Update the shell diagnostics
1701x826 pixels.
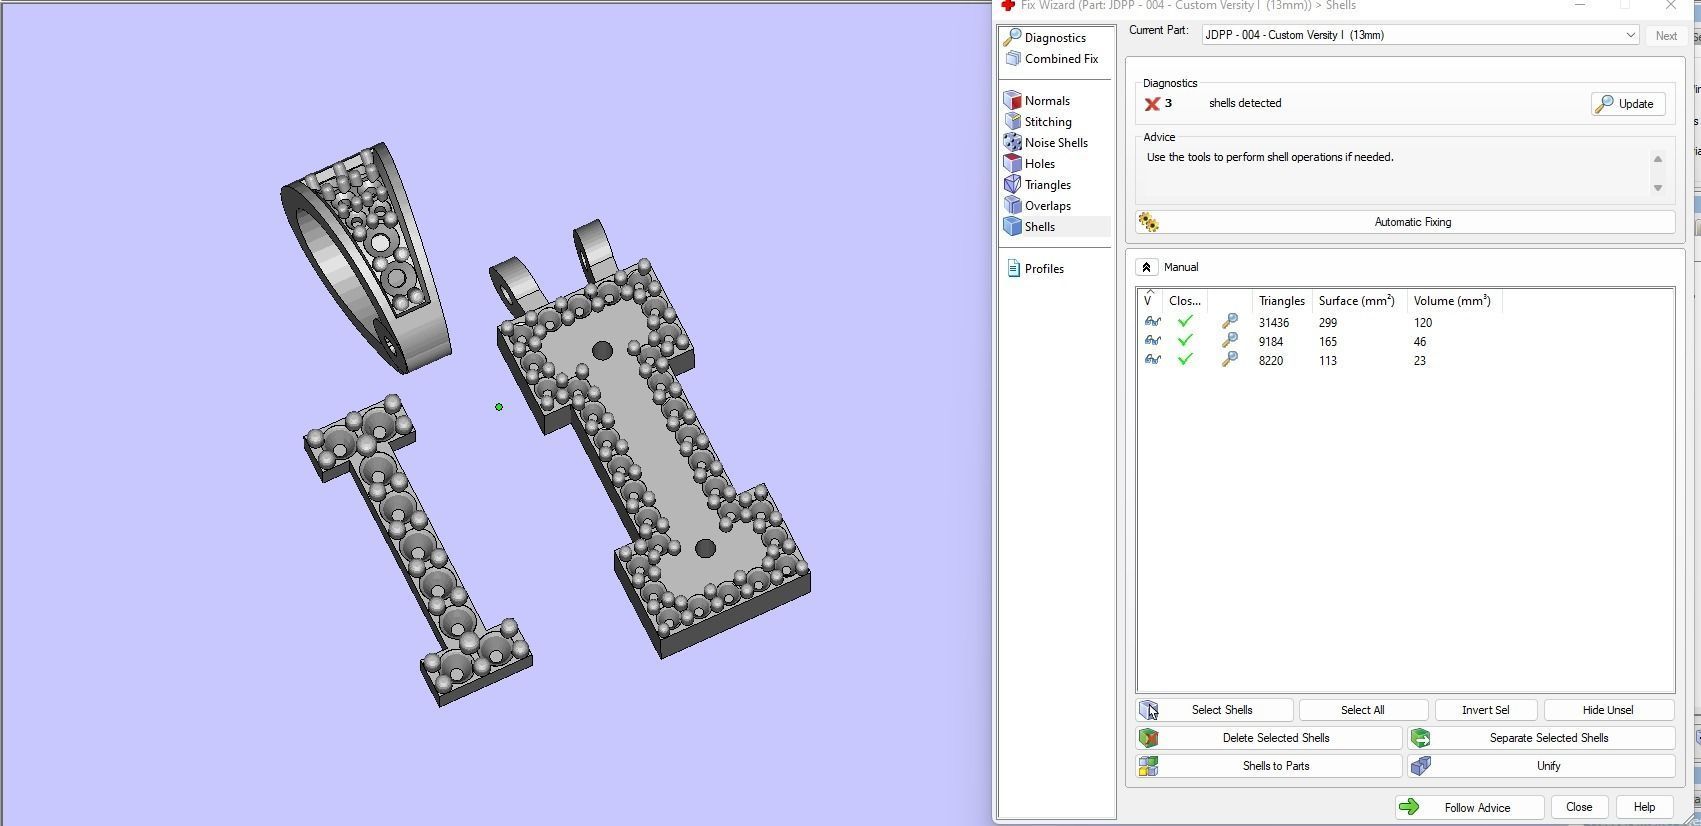tap(1628, 104)
